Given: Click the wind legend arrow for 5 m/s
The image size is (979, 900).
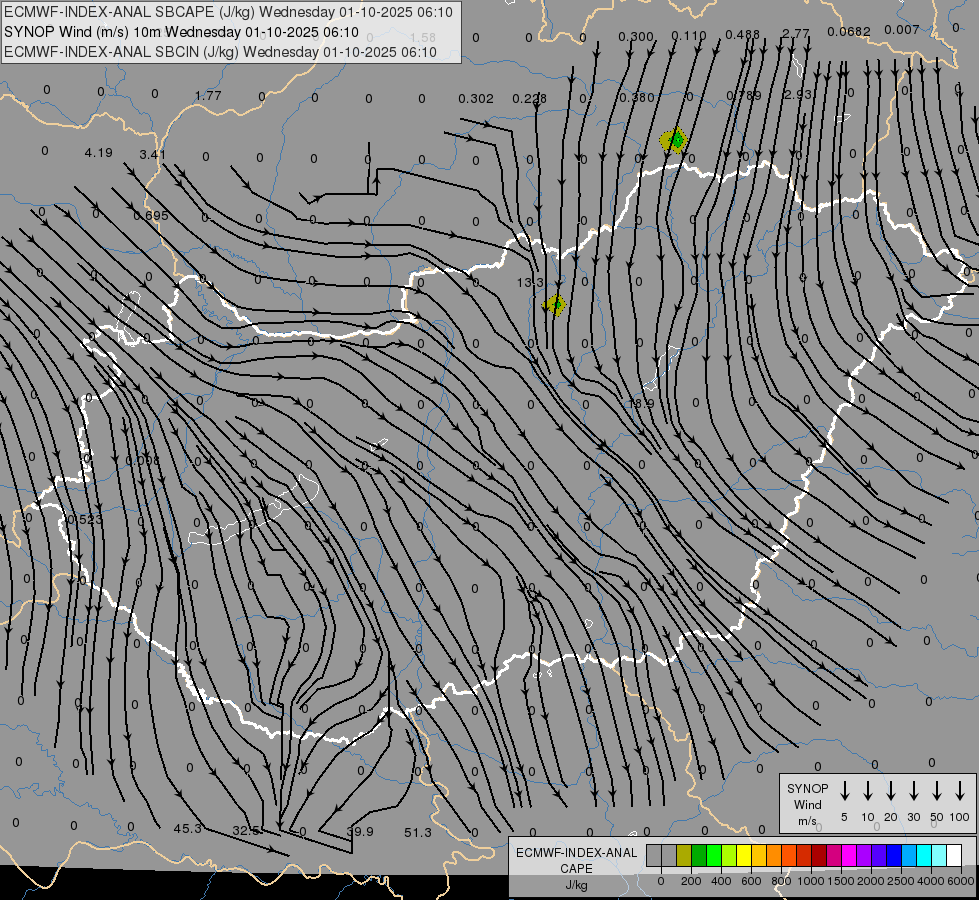Looking at the screenshot, I should click(844, 790).
